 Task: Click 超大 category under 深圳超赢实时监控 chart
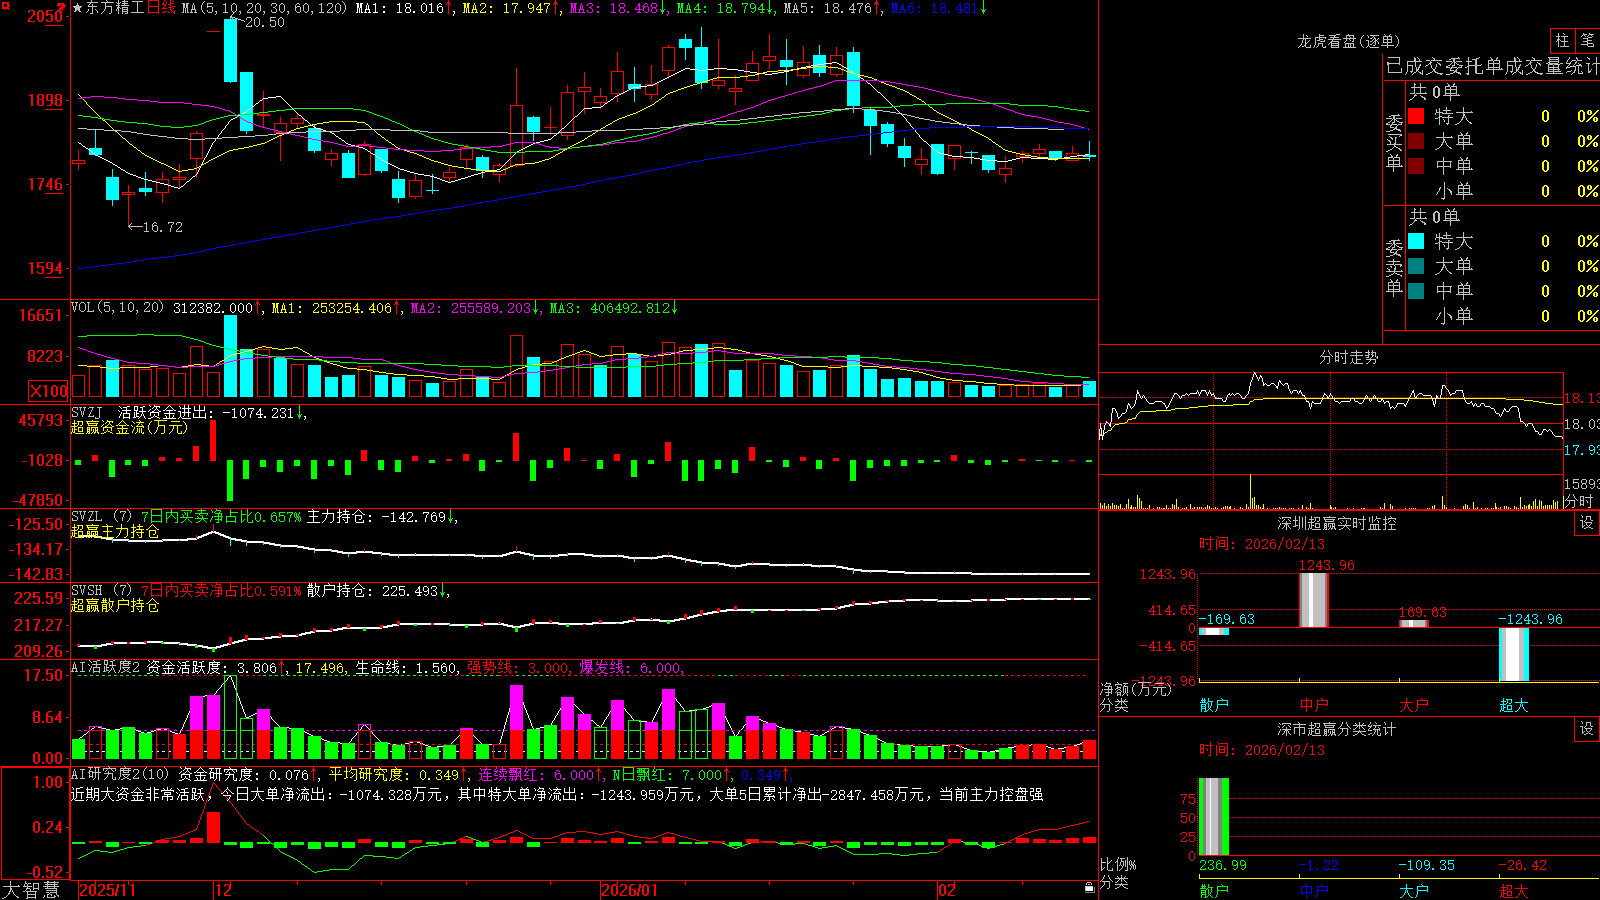point(1514,705)
